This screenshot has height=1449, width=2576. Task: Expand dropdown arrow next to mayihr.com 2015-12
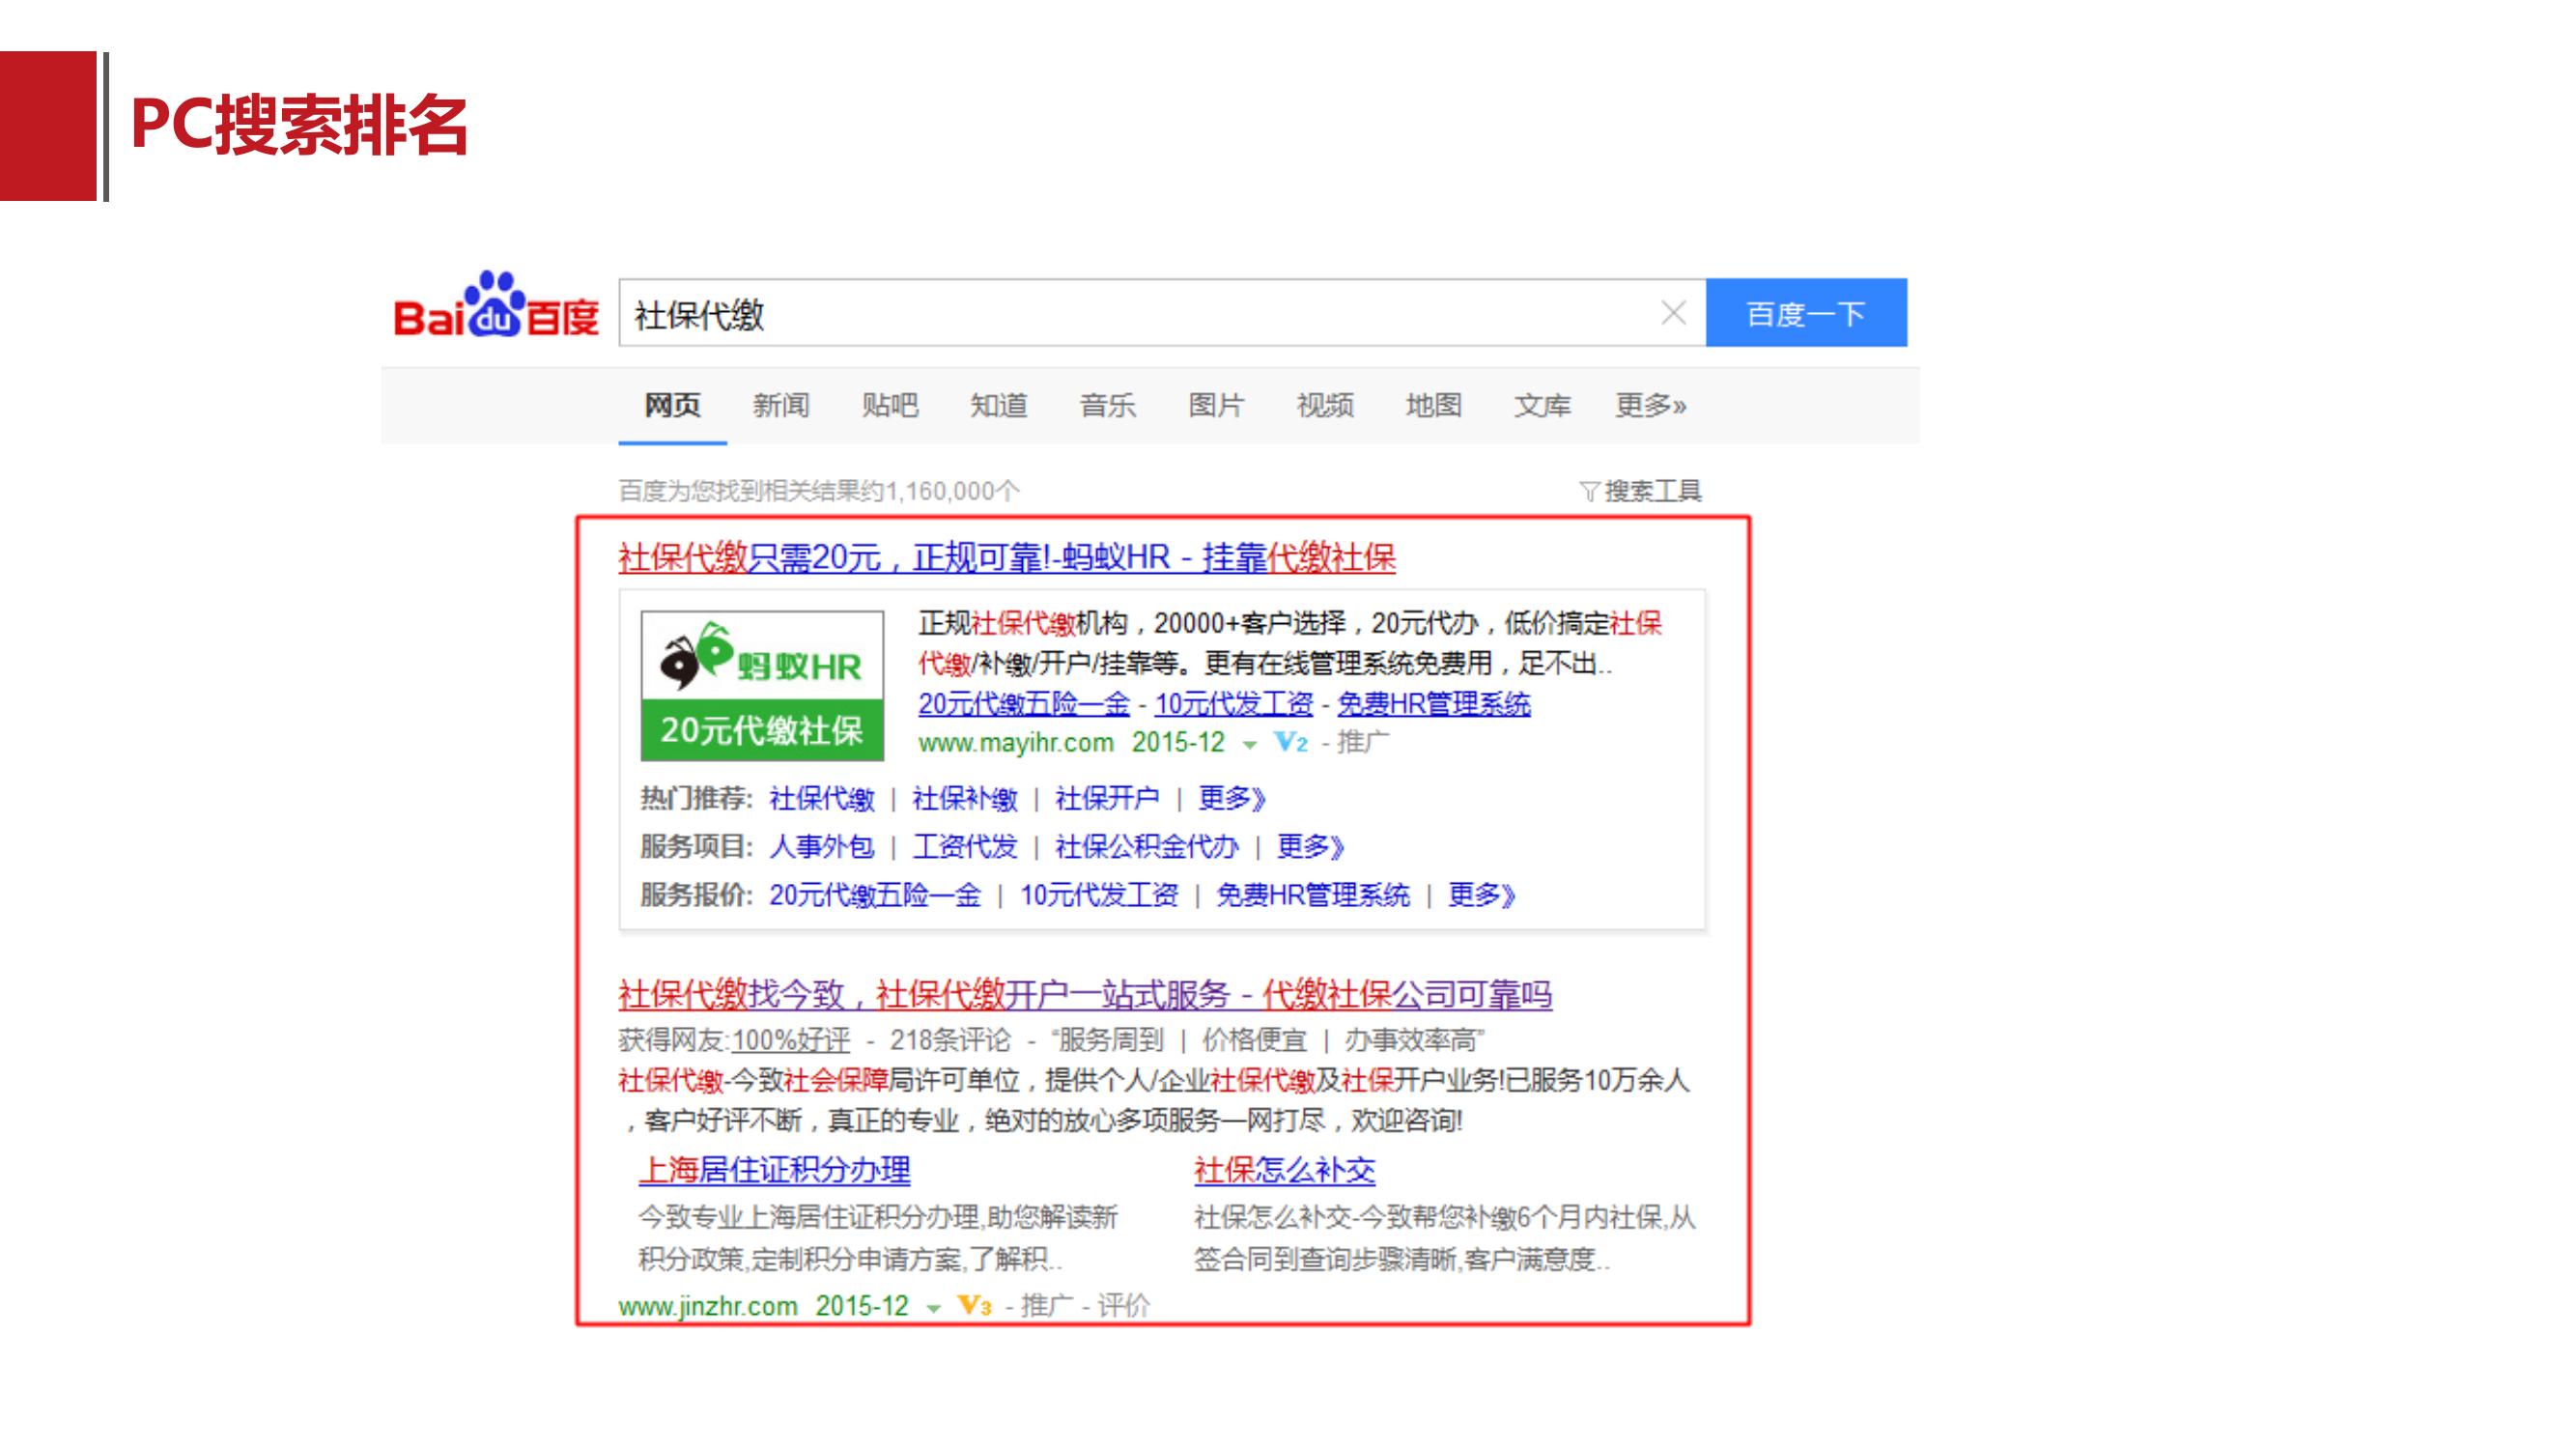[x=1249, y=745]
